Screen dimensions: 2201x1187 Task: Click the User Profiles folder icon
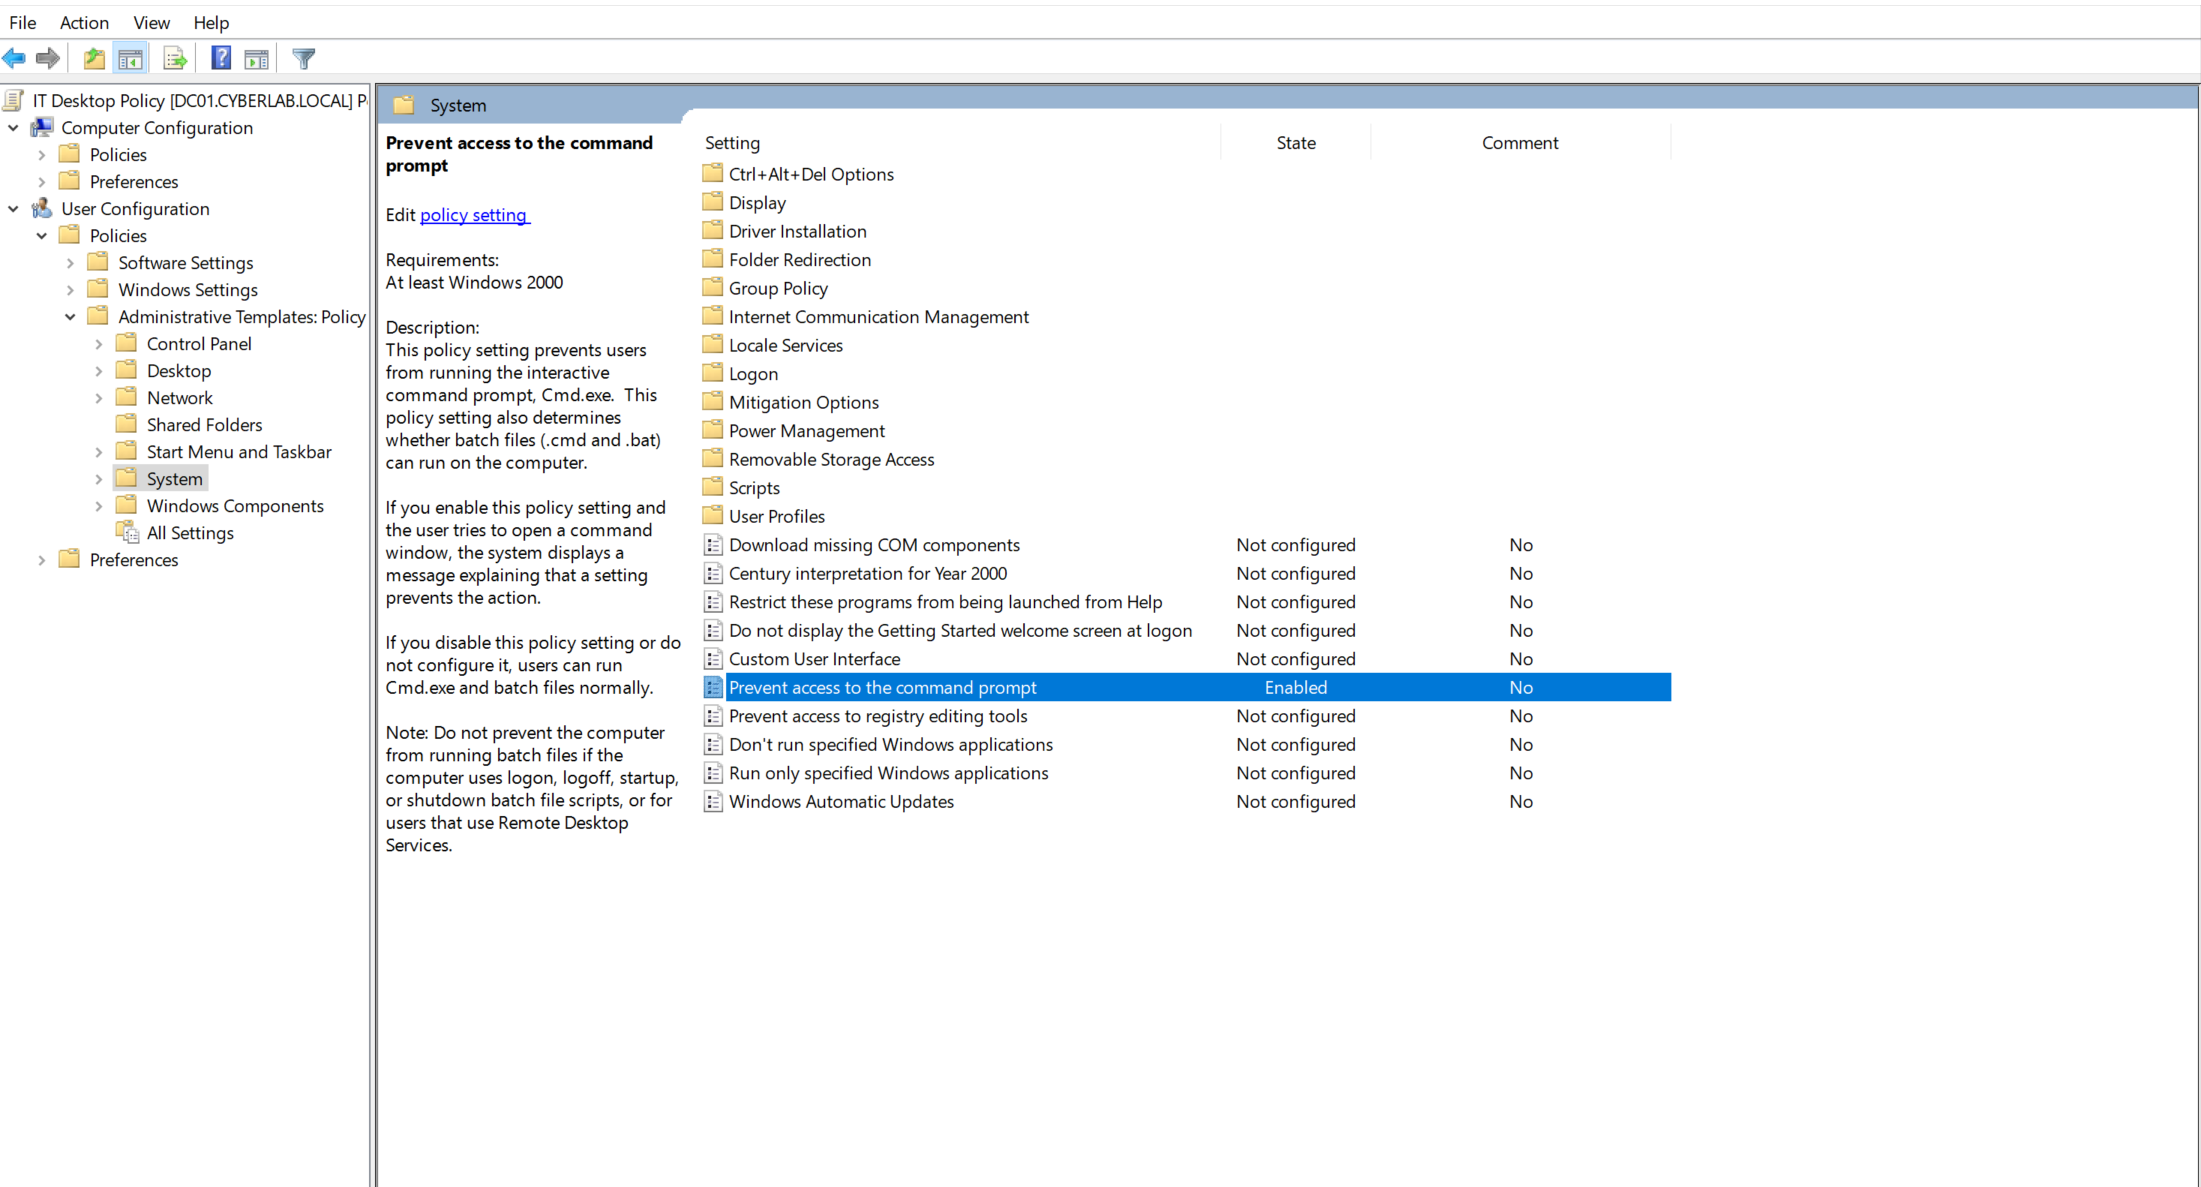point(713,516)
